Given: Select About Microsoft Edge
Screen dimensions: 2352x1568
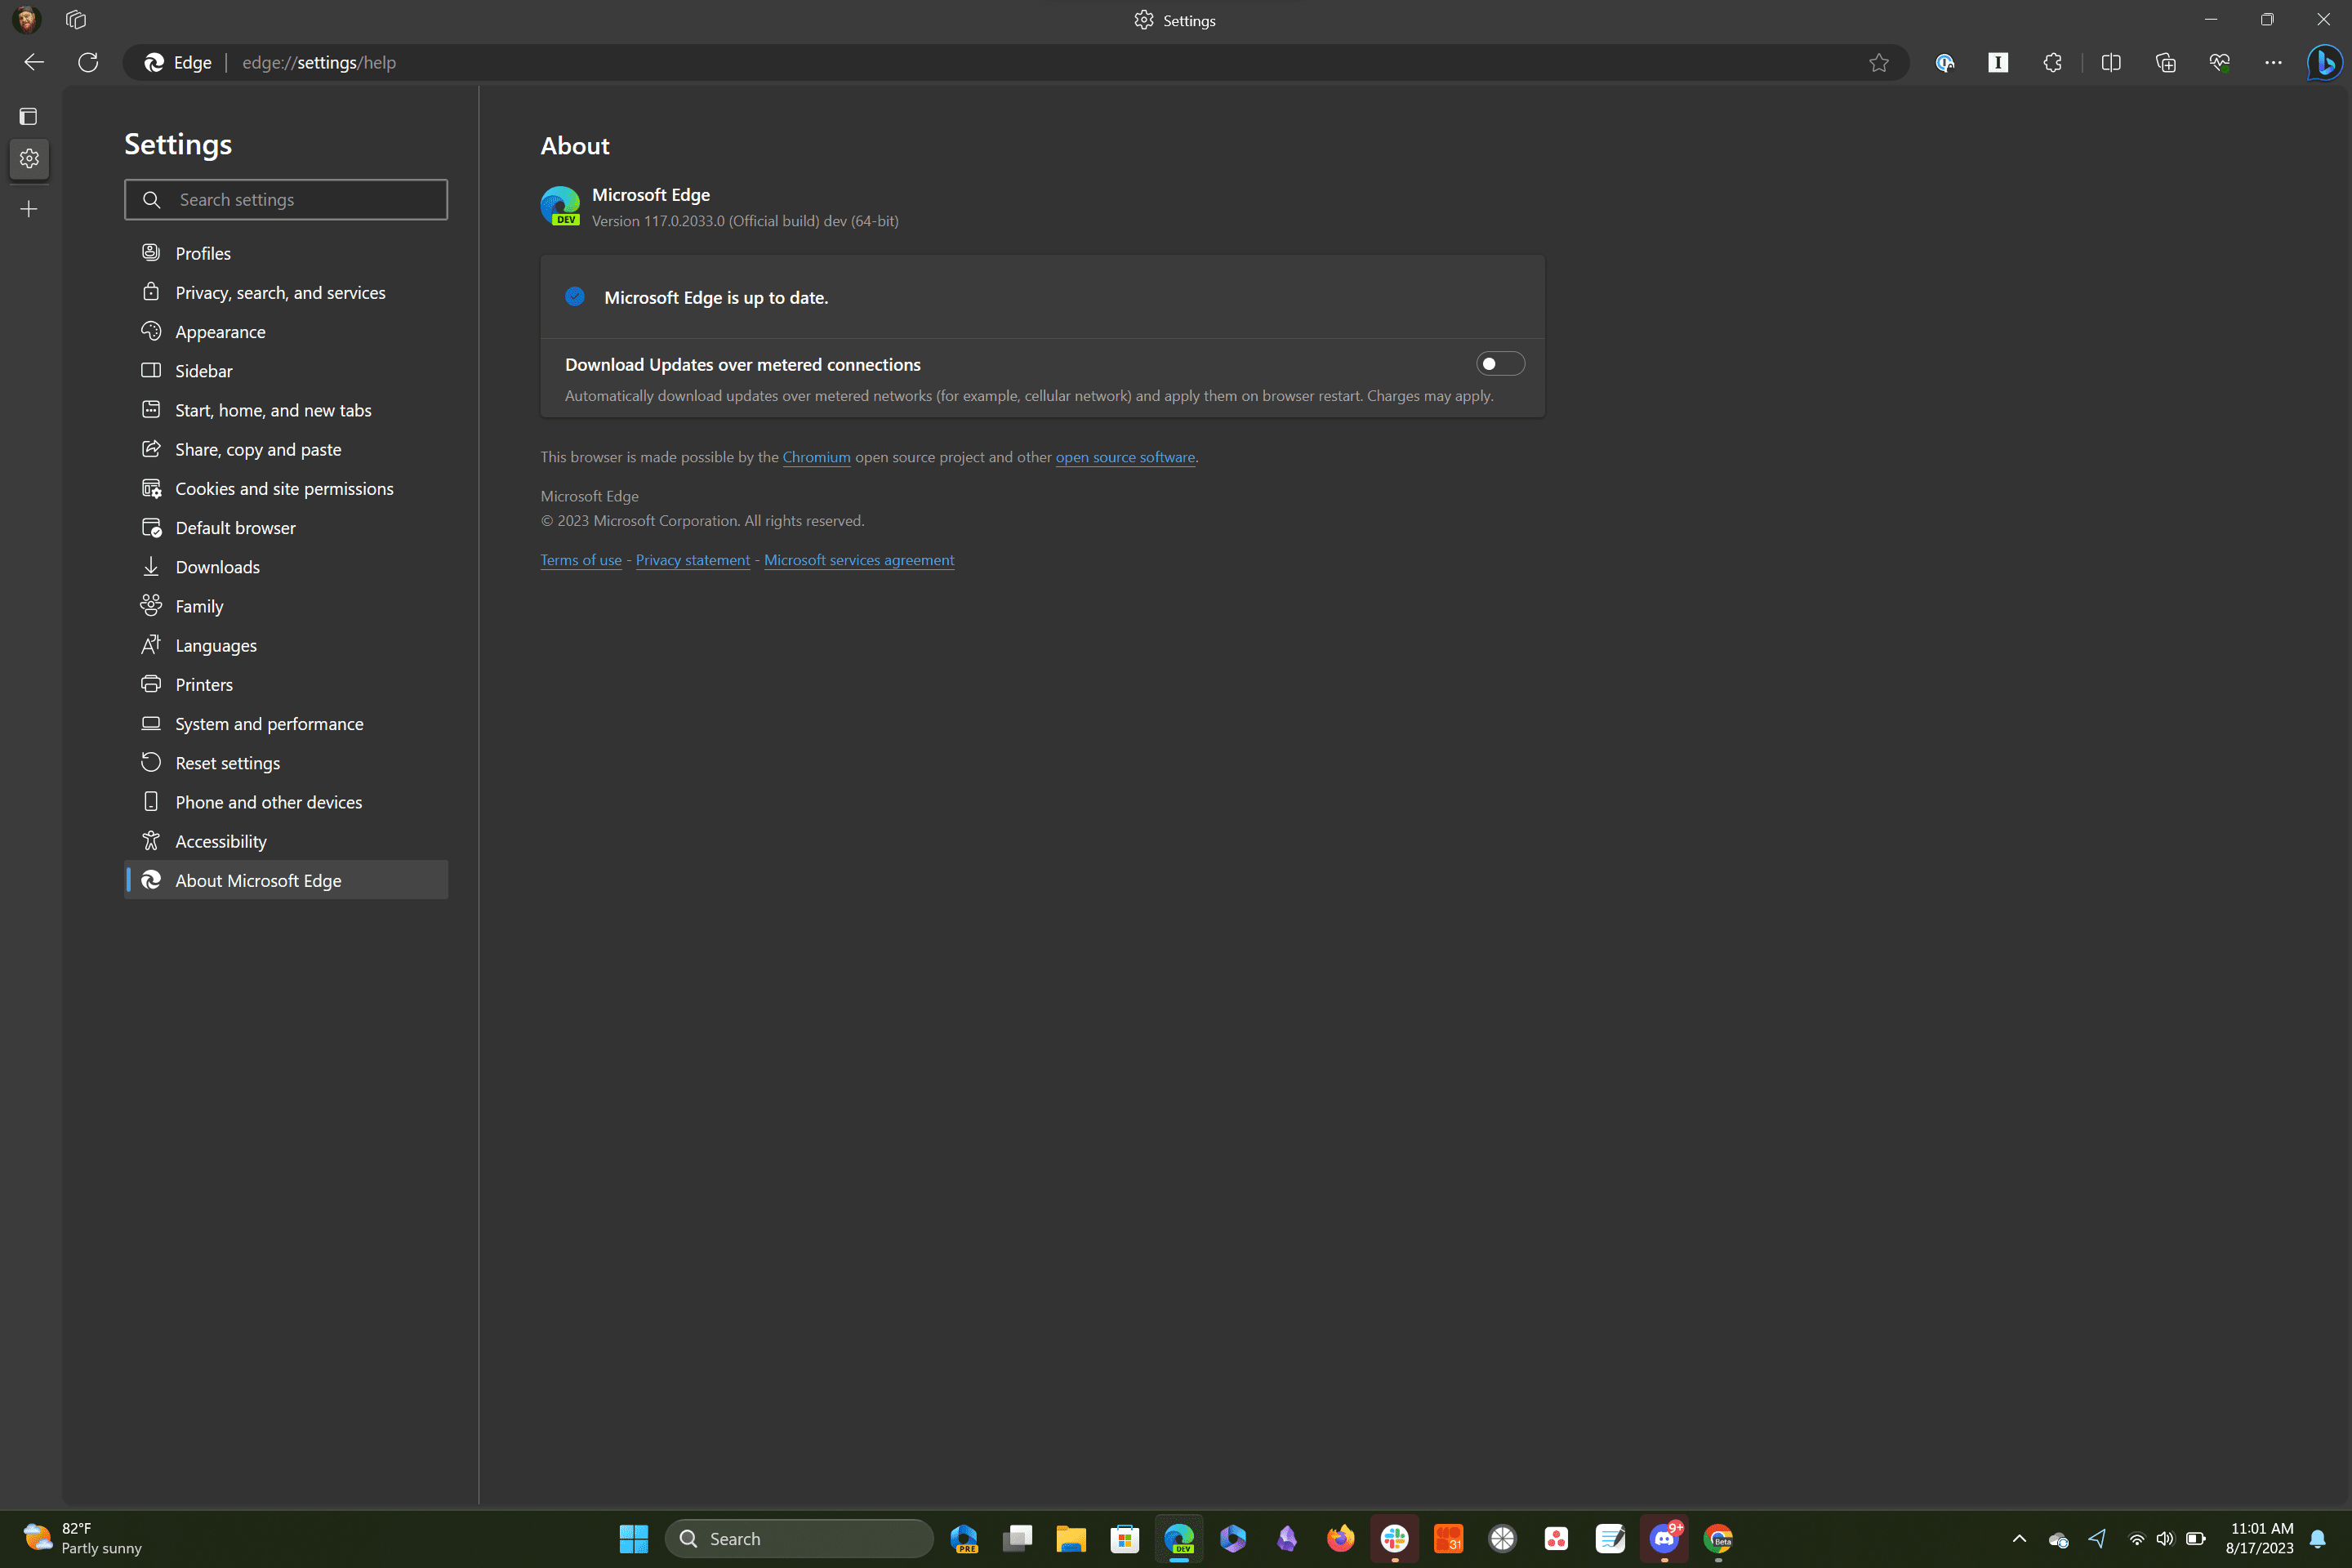Looking at the screenshot, I should pos(286,880).
